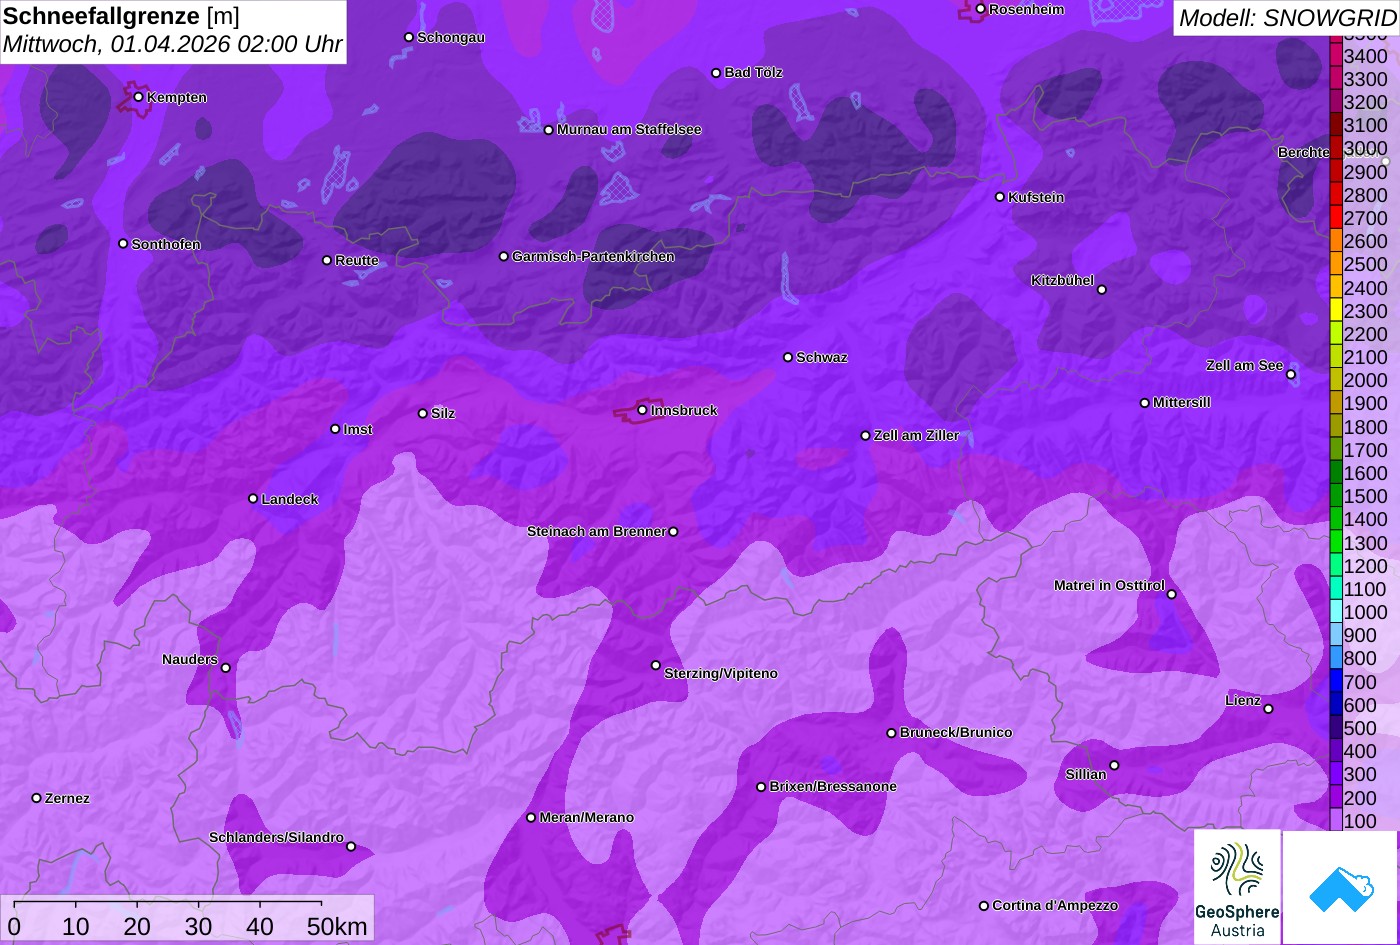Click the Imst town label
Viewport: 1400px width, 945px height.
tap(358, 429)
